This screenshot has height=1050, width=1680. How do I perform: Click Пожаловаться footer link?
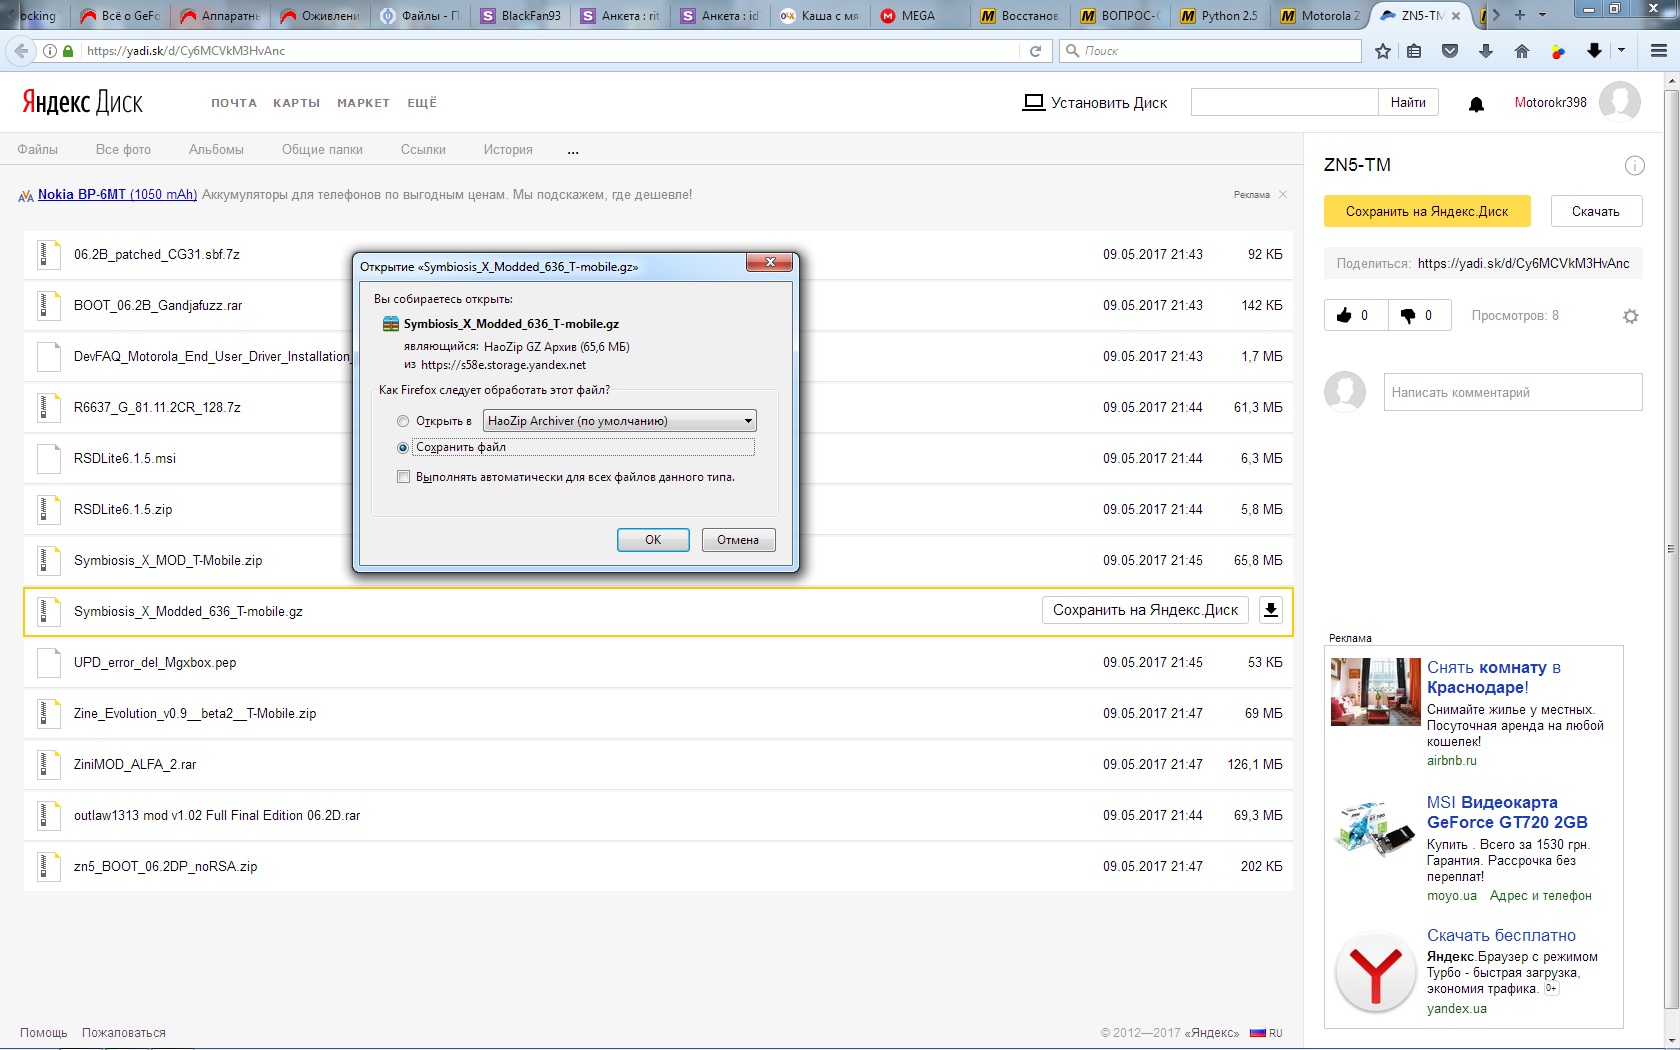point(124,1033)
